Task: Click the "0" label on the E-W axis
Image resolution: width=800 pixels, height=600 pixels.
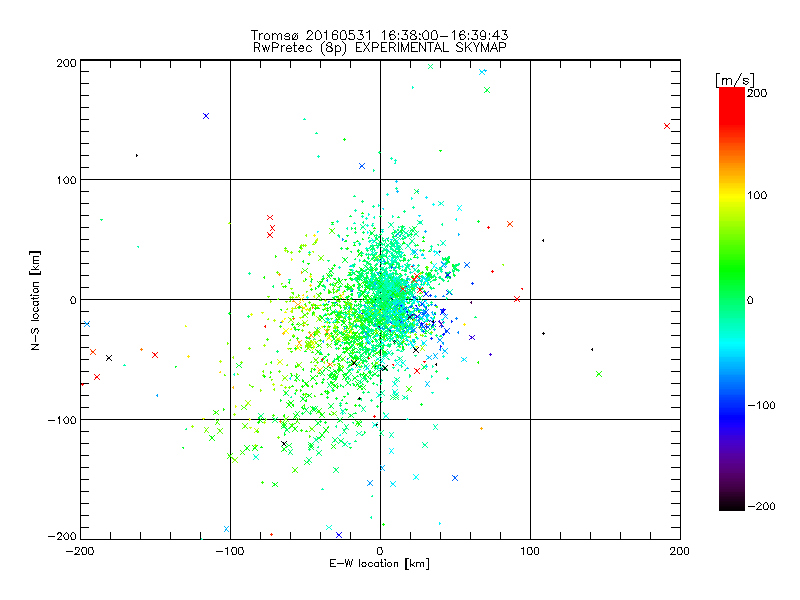Action: pos(380,551)
